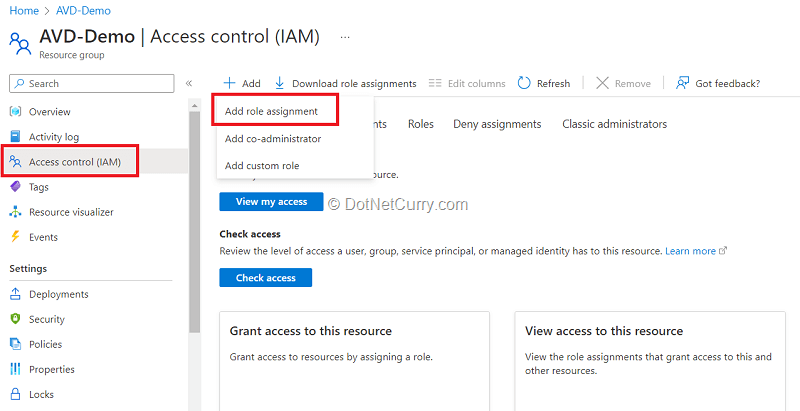Click the Check access button
Viewport: 800px width, 411px height.
266,278
